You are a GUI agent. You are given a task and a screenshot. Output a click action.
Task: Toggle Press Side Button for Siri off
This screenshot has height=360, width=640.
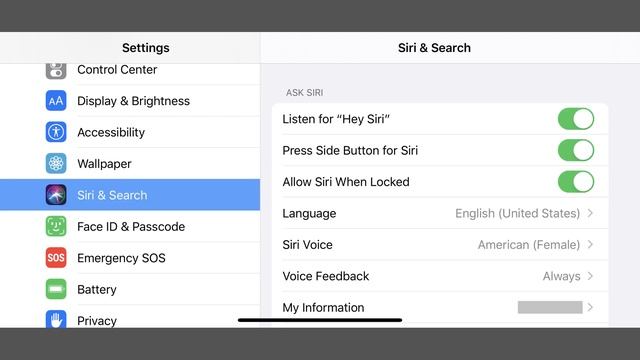point(576,150)
